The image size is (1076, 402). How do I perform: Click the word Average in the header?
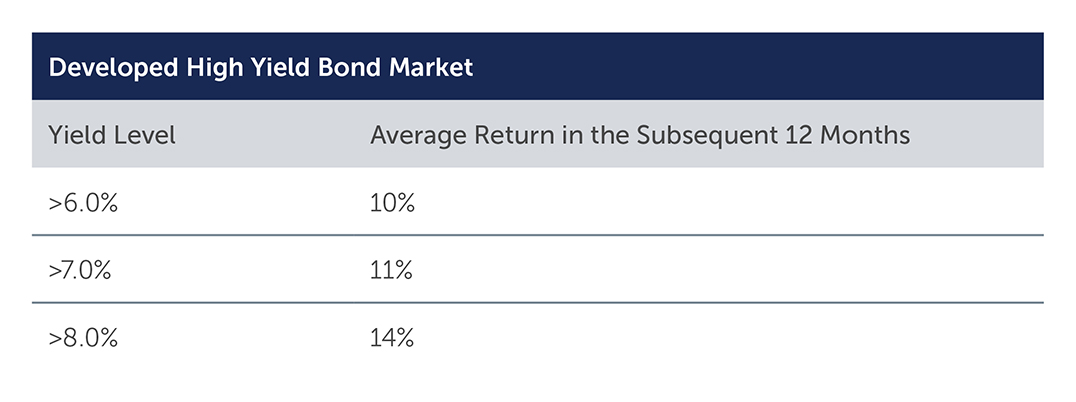point(414,136)
